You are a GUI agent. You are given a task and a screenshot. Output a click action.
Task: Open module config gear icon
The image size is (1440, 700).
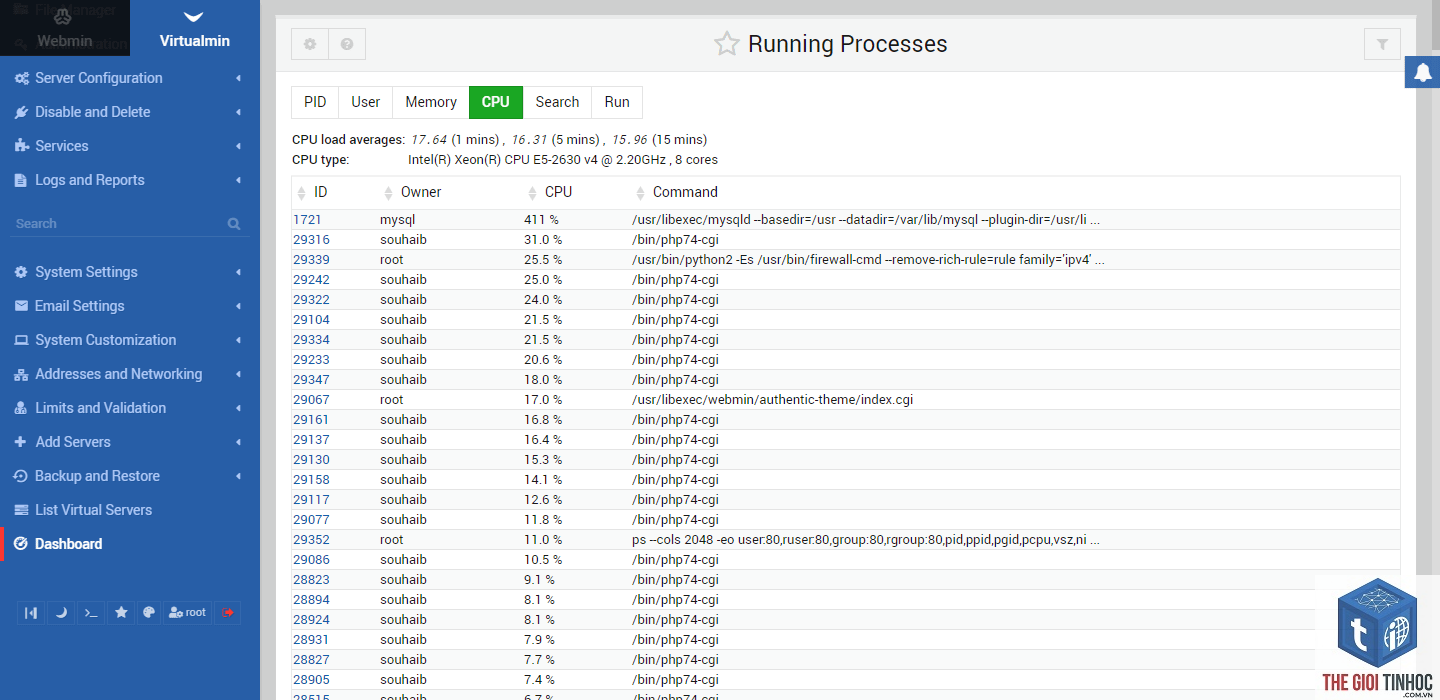pos(310,44)
